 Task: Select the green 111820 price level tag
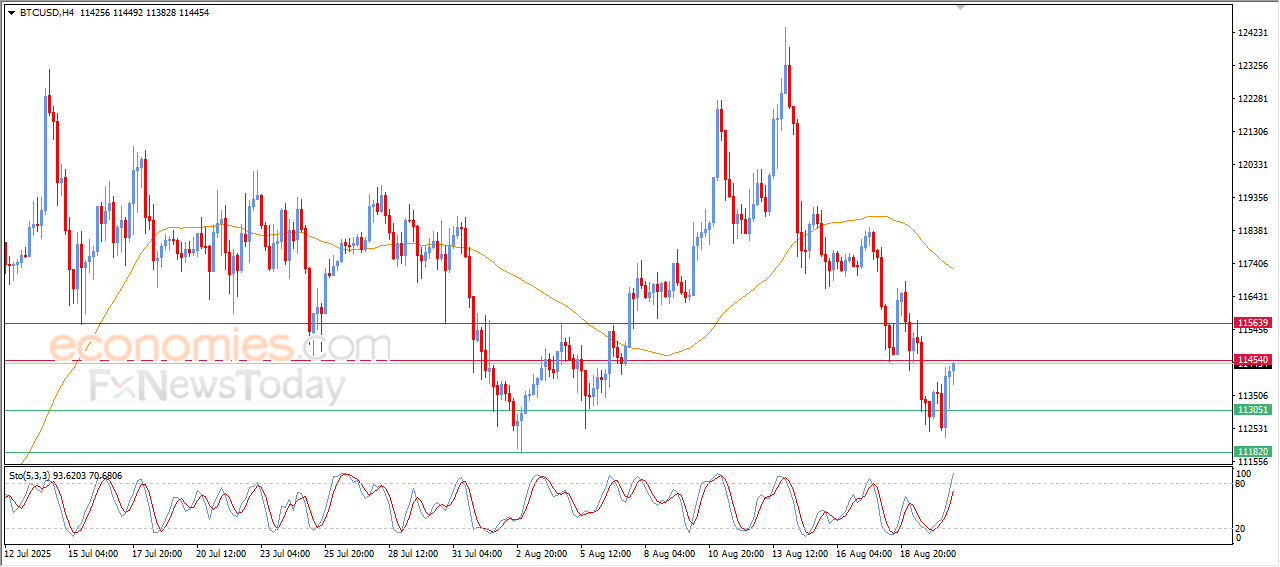1253,452
